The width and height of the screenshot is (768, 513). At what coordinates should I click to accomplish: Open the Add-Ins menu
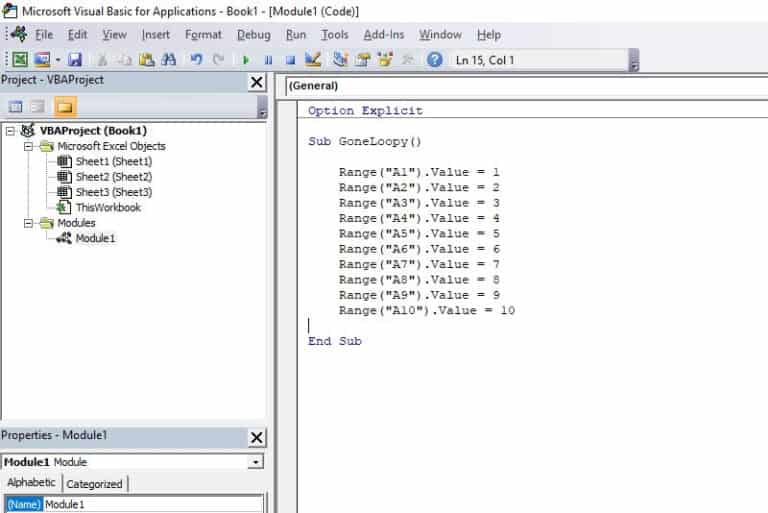(x=384, y=35)
